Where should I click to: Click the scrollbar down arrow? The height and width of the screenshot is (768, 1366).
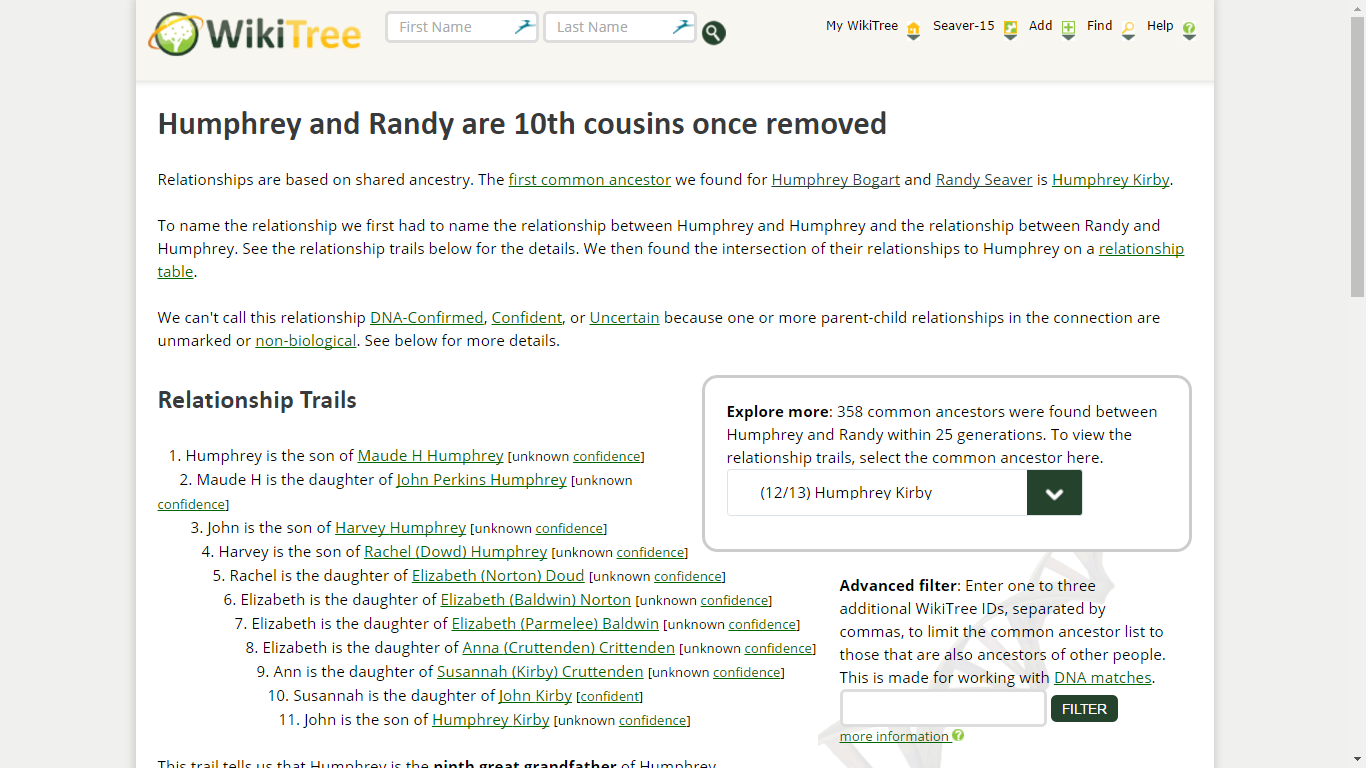tap(1357, 760)
